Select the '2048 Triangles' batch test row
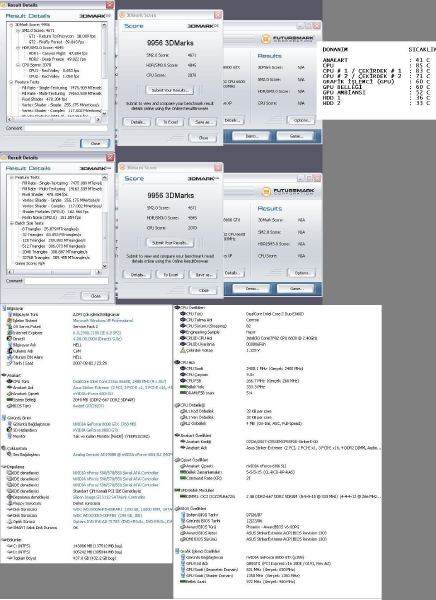 [55, 252]
